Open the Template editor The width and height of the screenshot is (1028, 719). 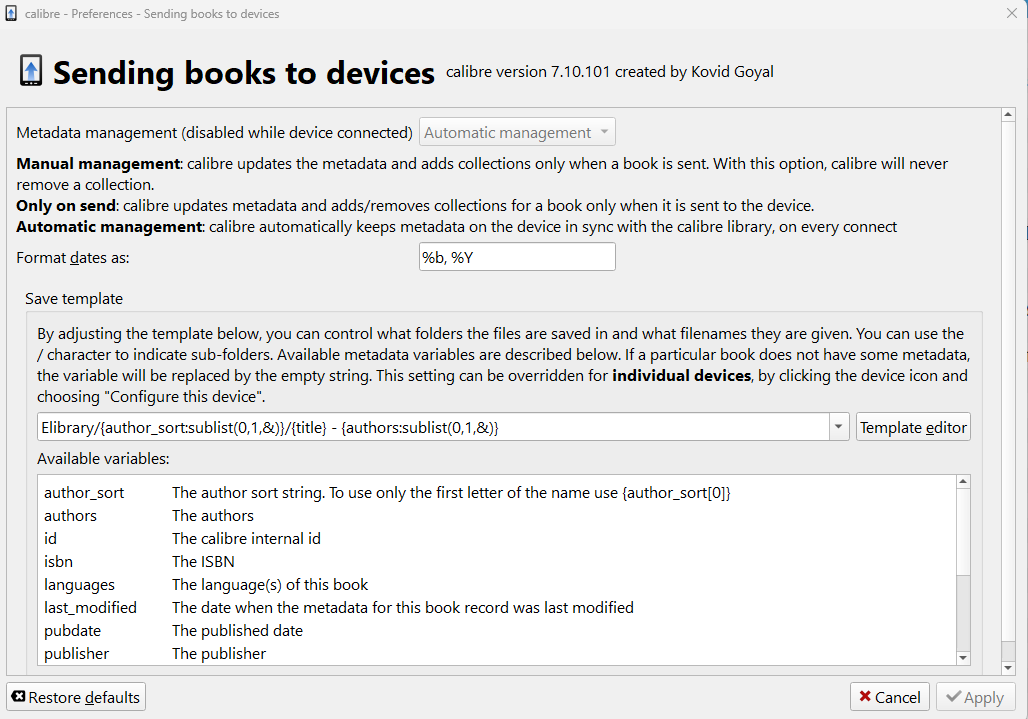[913, 428]
